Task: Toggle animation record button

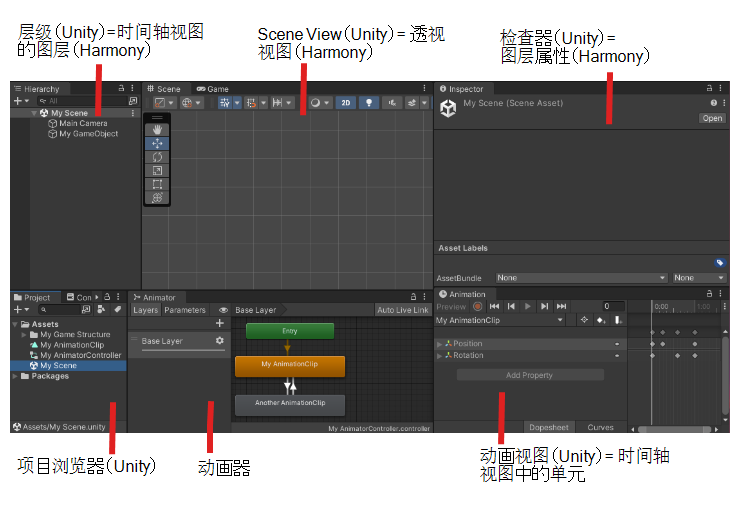Action: click(478, 306)
